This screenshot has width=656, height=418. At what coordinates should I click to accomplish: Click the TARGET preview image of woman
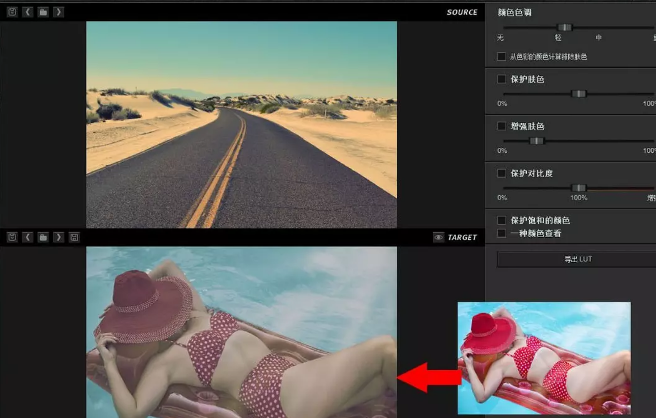[241, 332]
